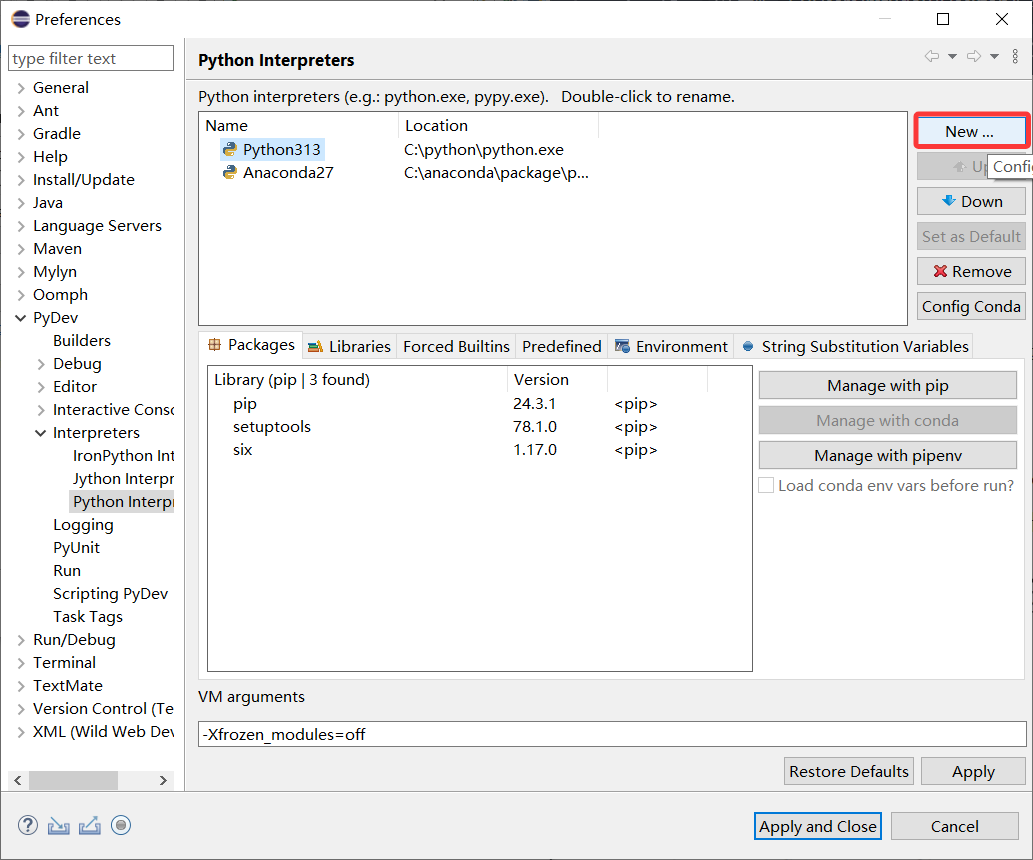1033x860 pixels.
Task: Click the tree scroll right arrow
Action: (163, 780)
